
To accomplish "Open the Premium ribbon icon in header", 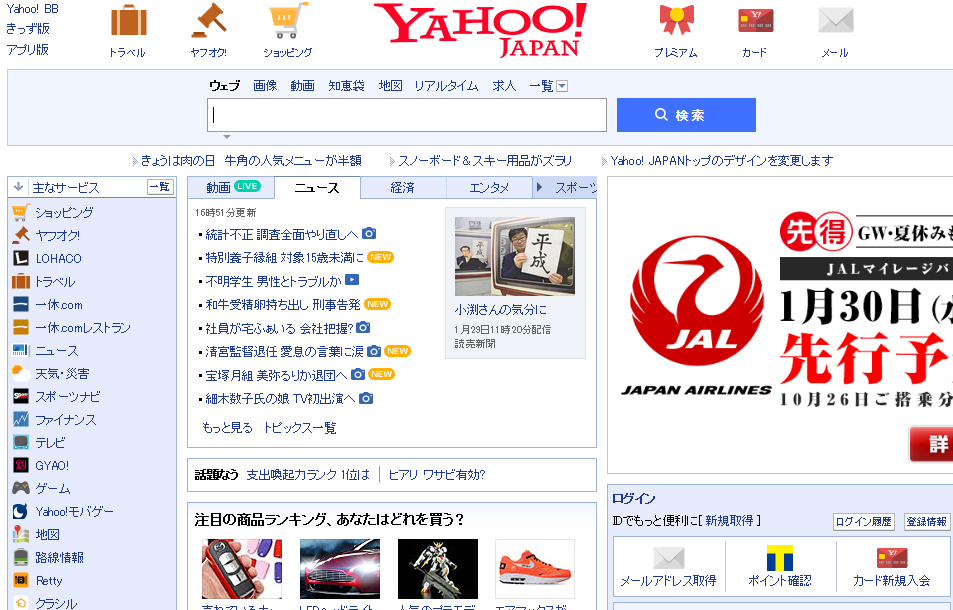I will point(676,20).
